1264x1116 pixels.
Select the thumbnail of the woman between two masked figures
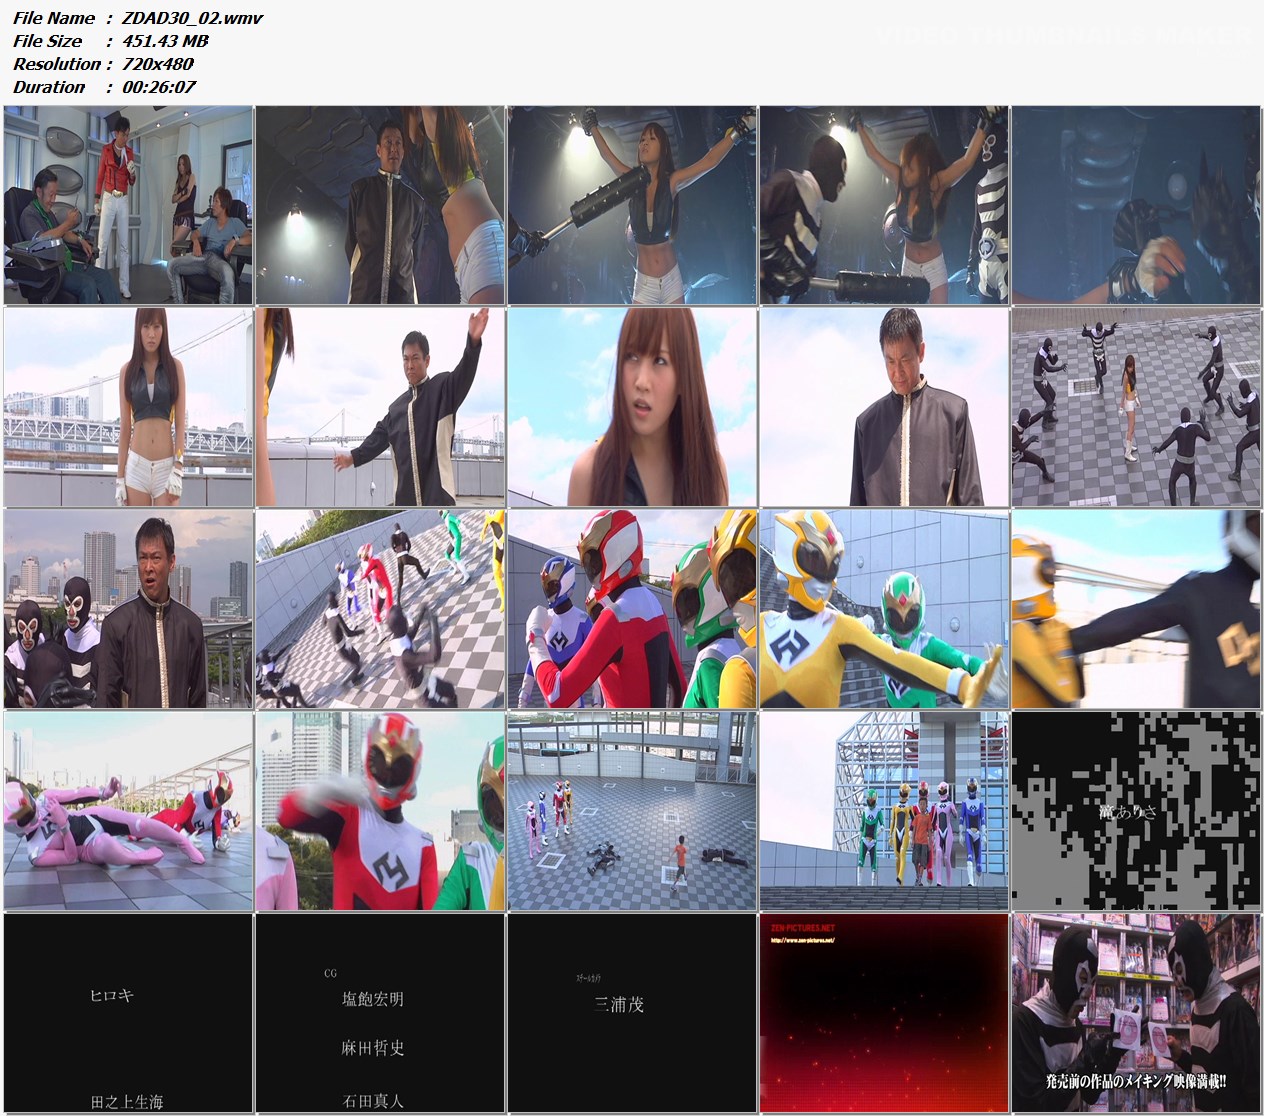(x=884, y=205)
